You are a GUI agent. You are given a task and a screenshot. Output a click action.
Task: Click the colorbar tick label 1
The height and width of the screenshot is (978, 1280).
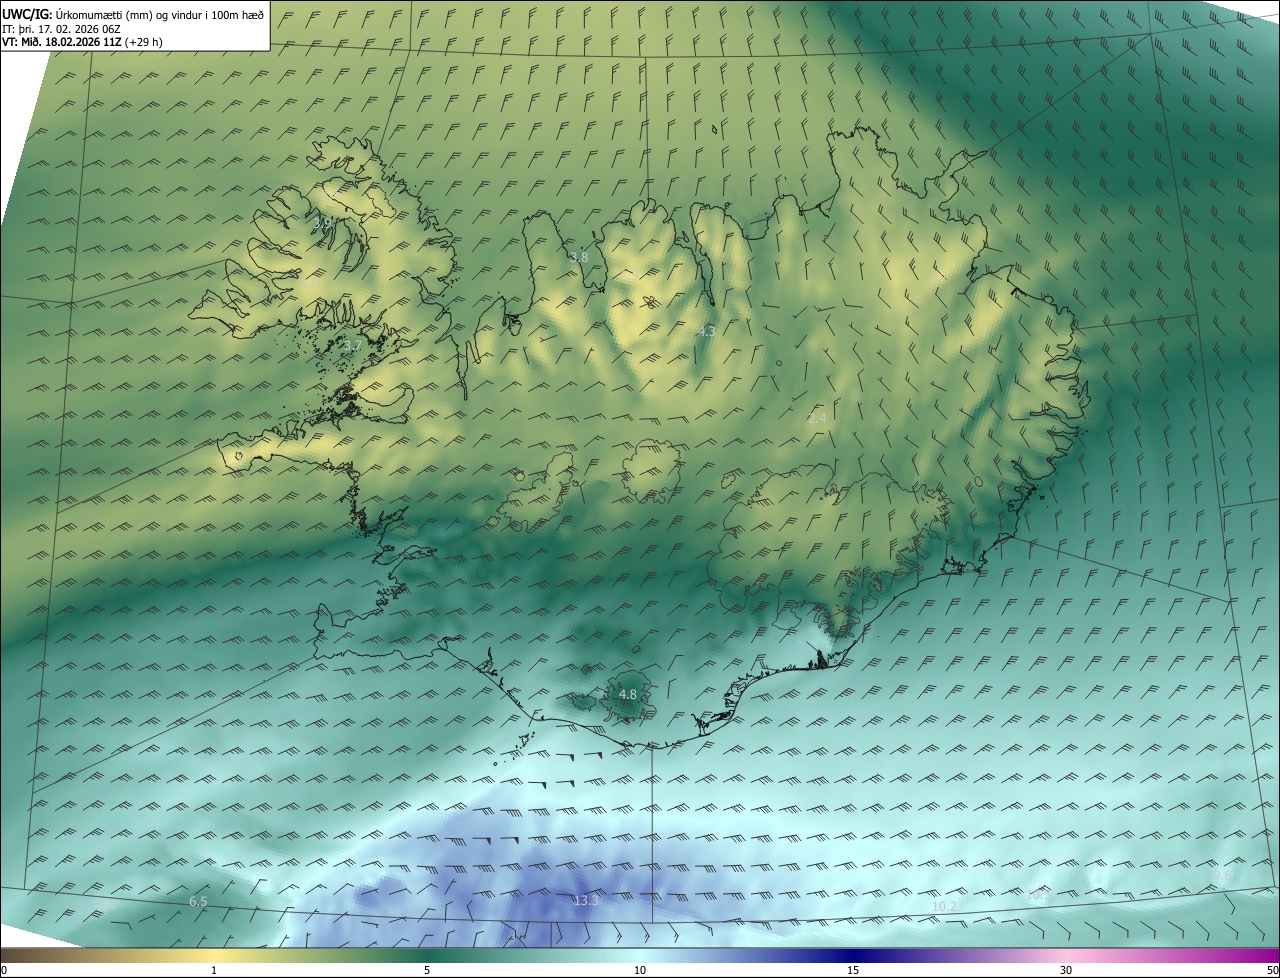tap(214, 970)
